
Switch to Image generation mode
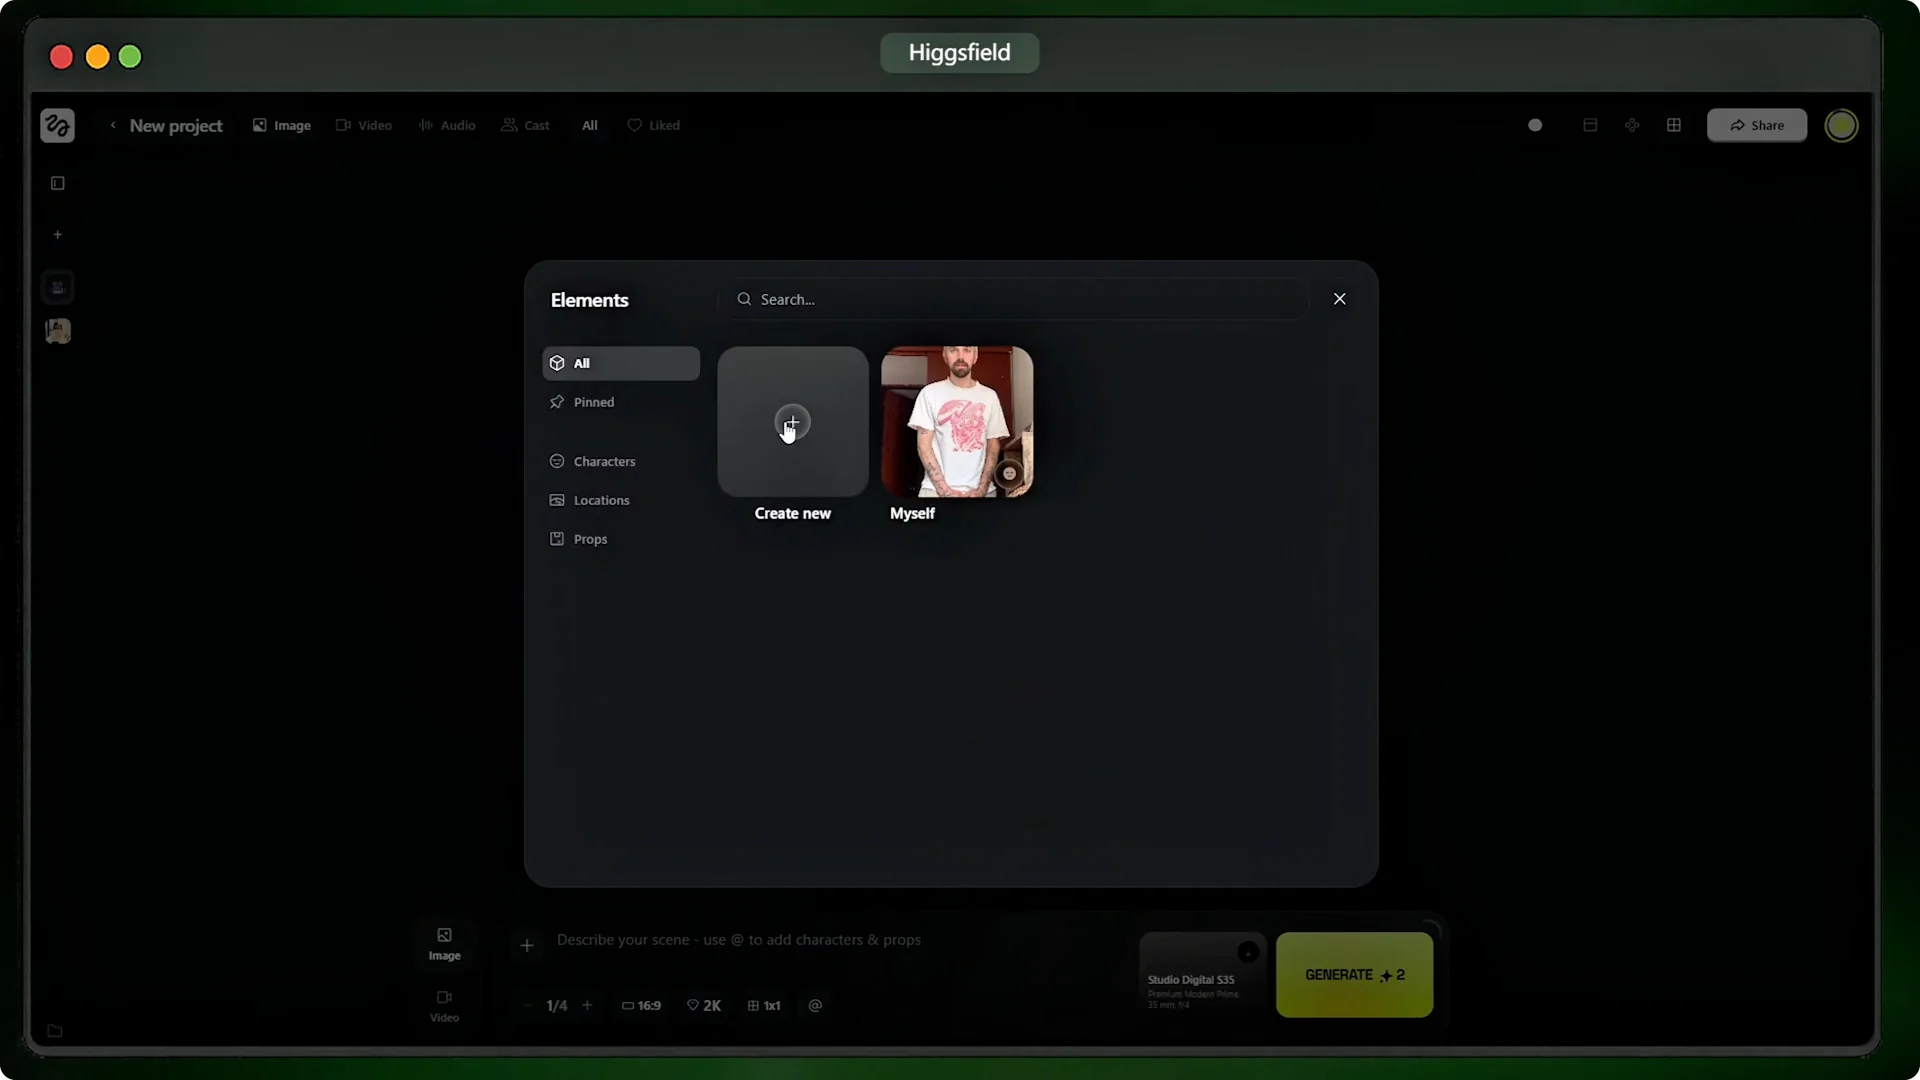click(445, 944)
